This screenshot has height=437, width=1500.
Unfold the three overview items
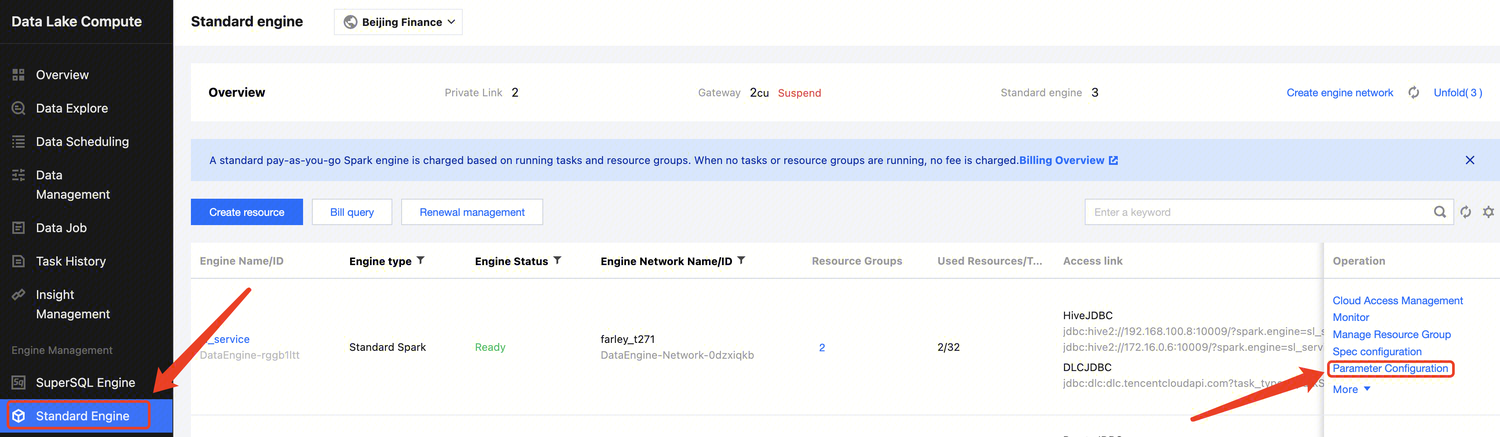(x=1458, y=93)
